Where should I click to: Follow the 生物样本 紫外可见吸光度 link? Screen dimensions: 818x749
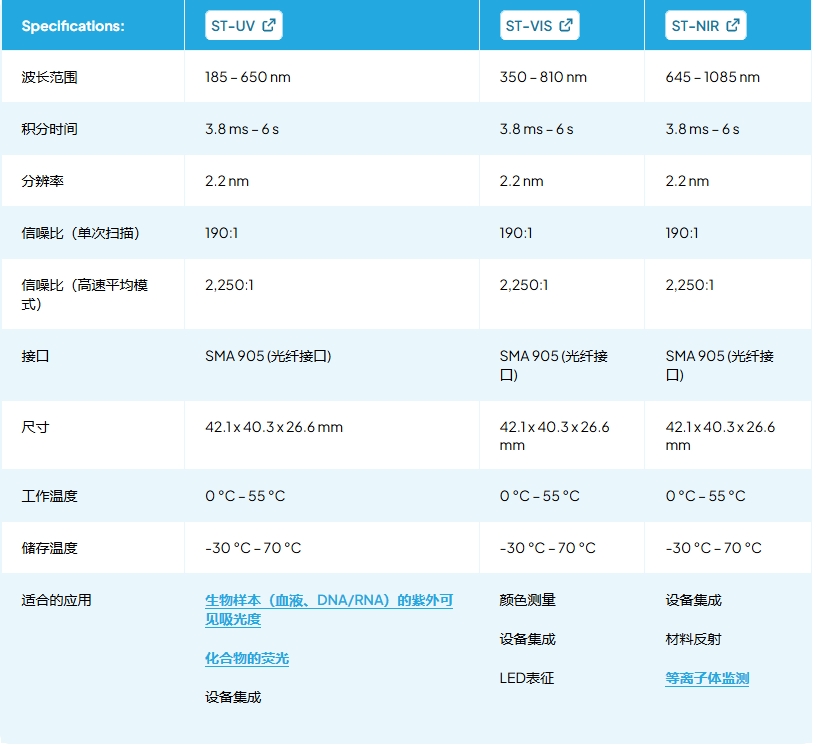coord(328,610)
